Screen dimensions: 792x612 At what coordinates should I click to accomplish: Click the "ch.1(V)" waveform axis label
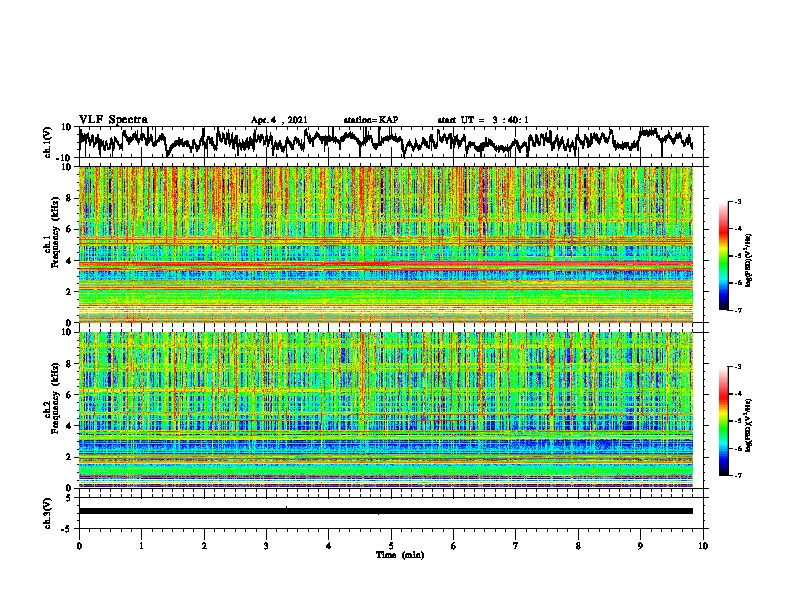[48, 142]
